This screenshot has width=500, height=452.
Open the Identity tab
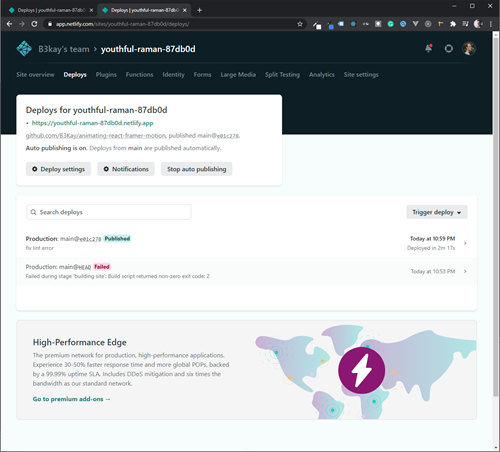pos(173,75)
